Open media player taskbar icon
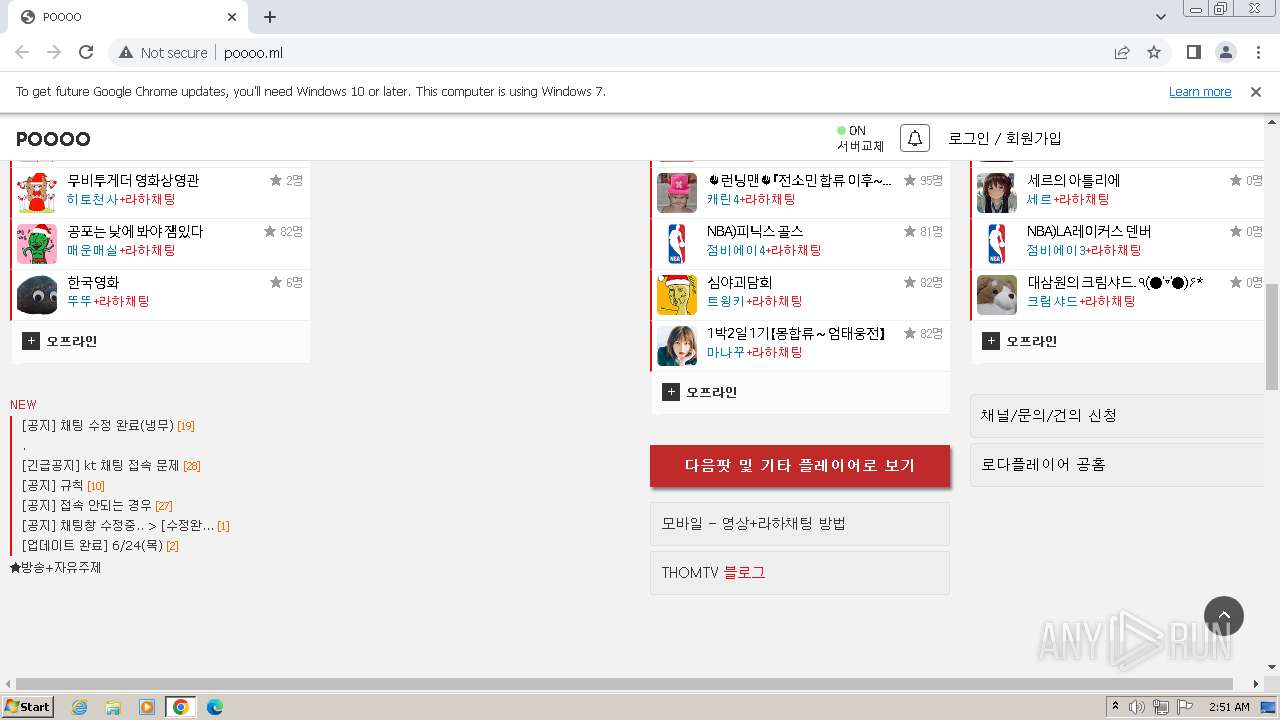 [x=147, y=707]
